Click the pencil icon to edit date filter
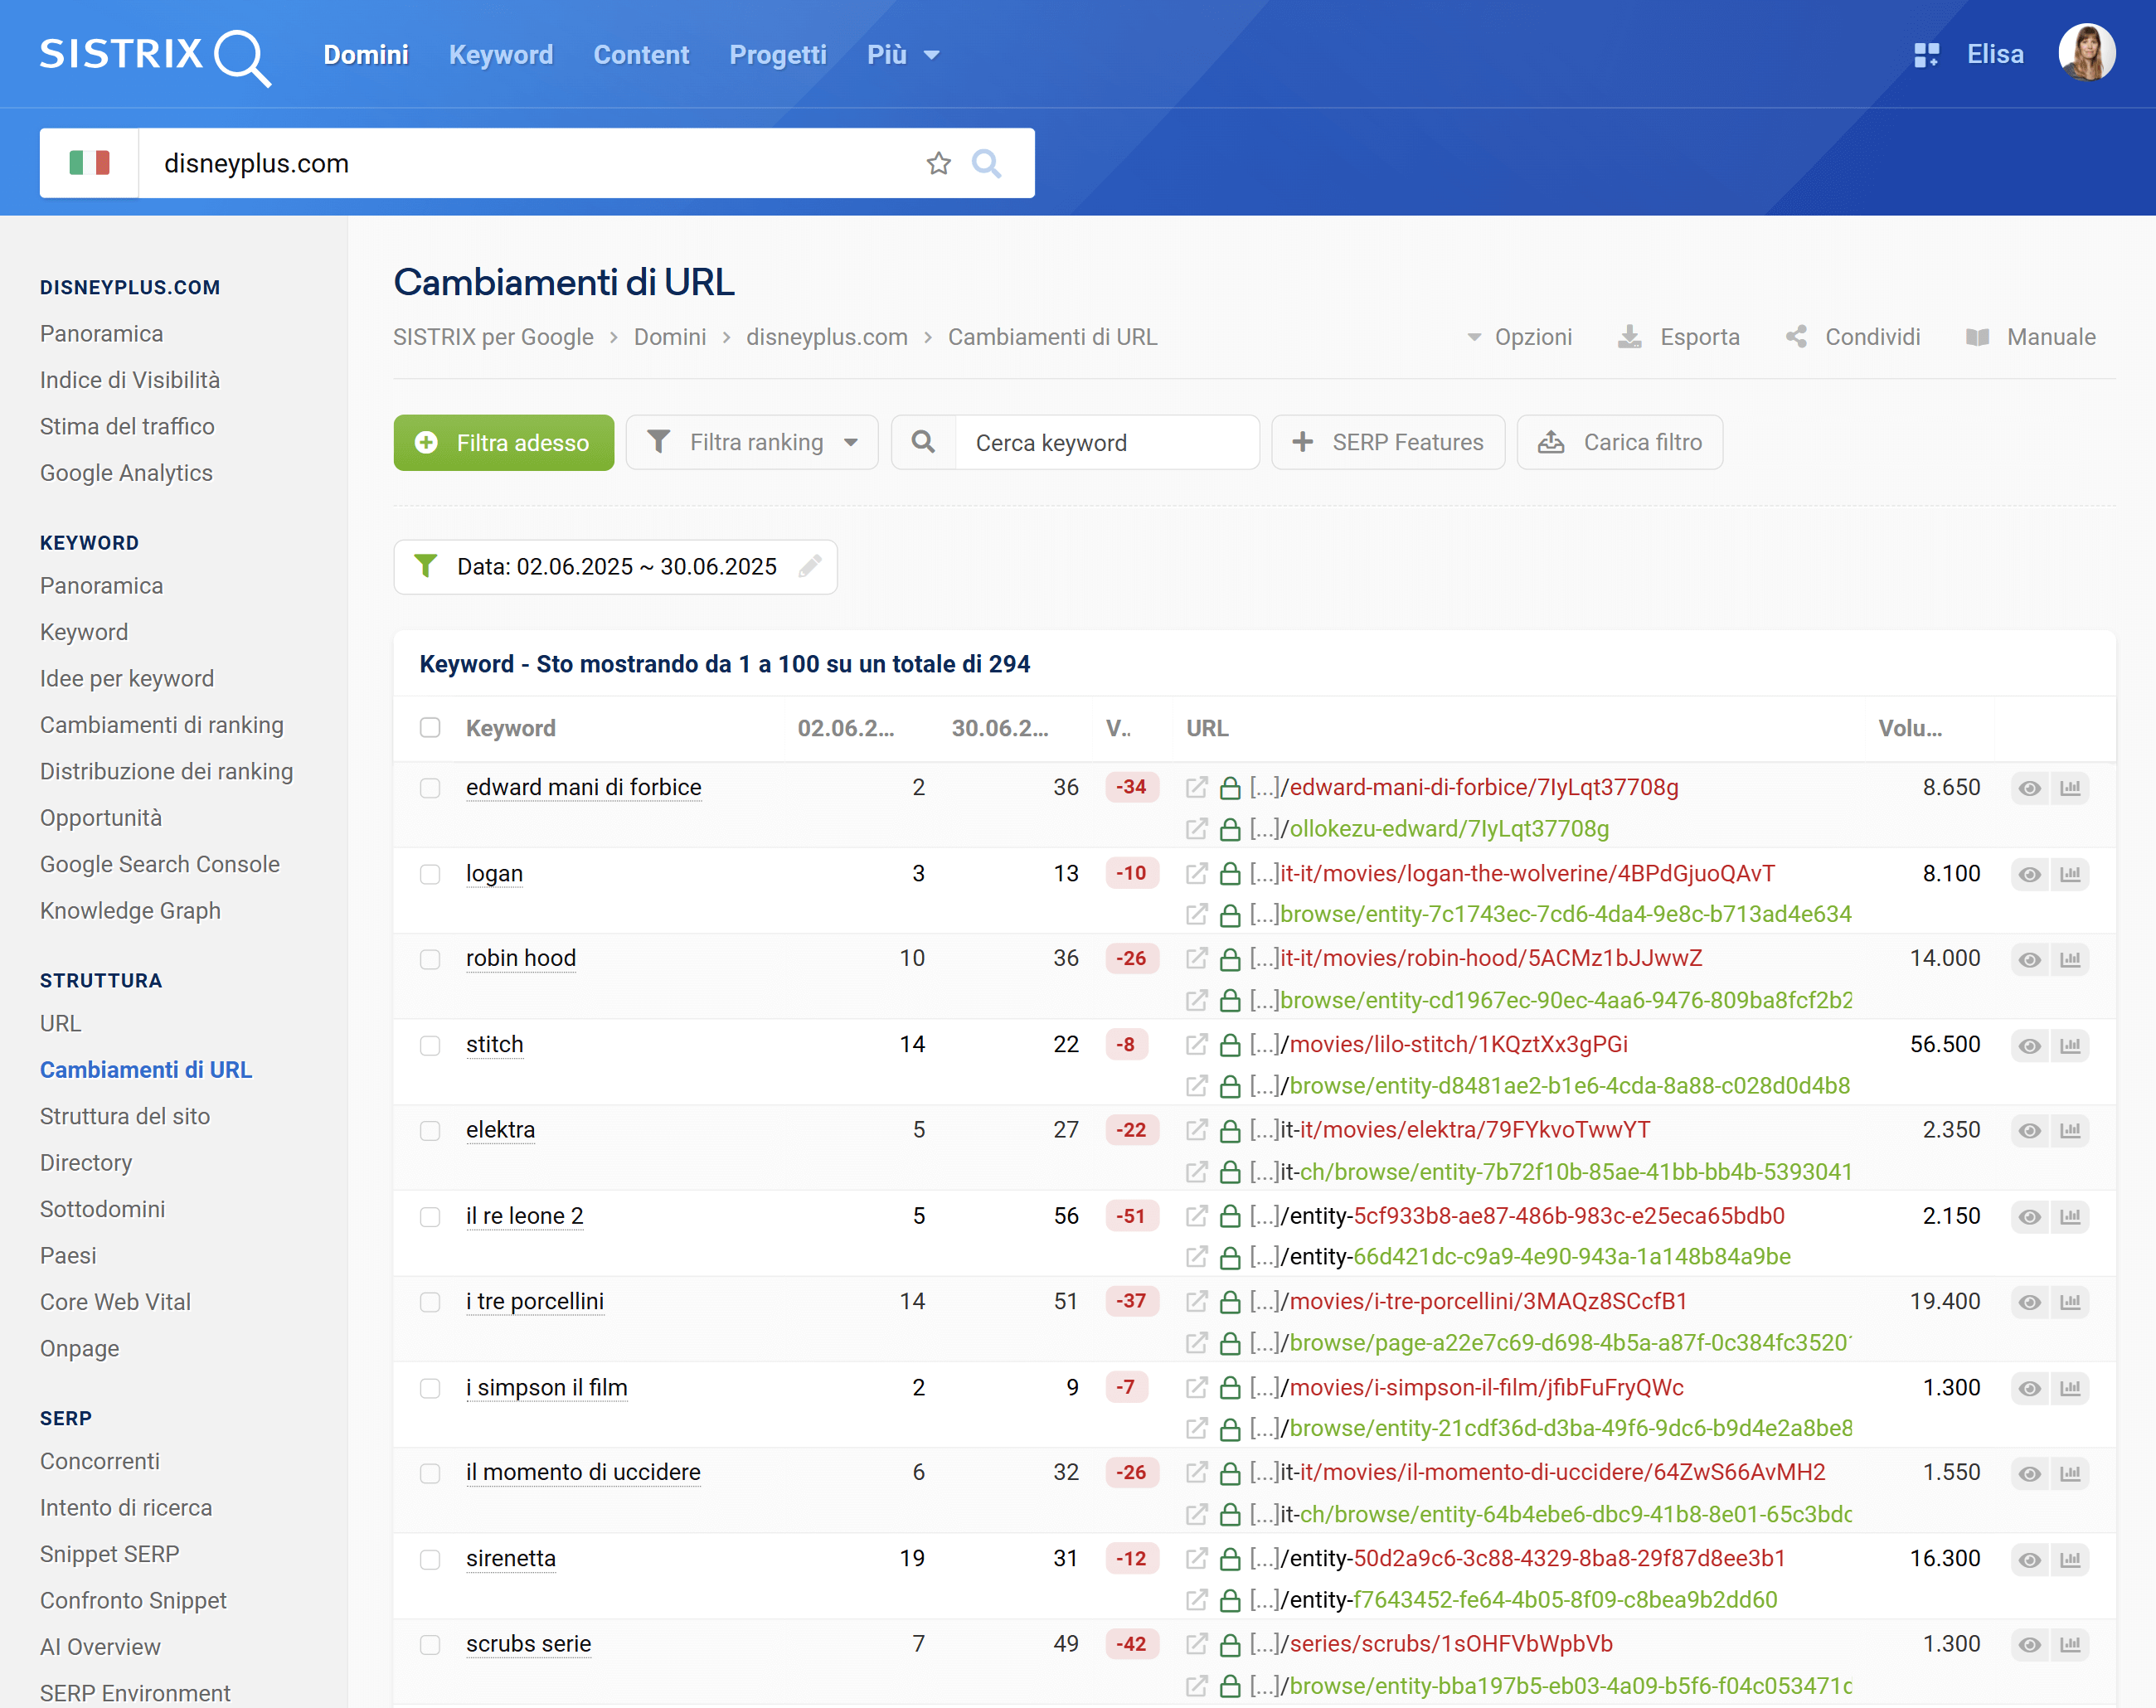Screen dimensions: 2156x1708 tap(810, 567)
